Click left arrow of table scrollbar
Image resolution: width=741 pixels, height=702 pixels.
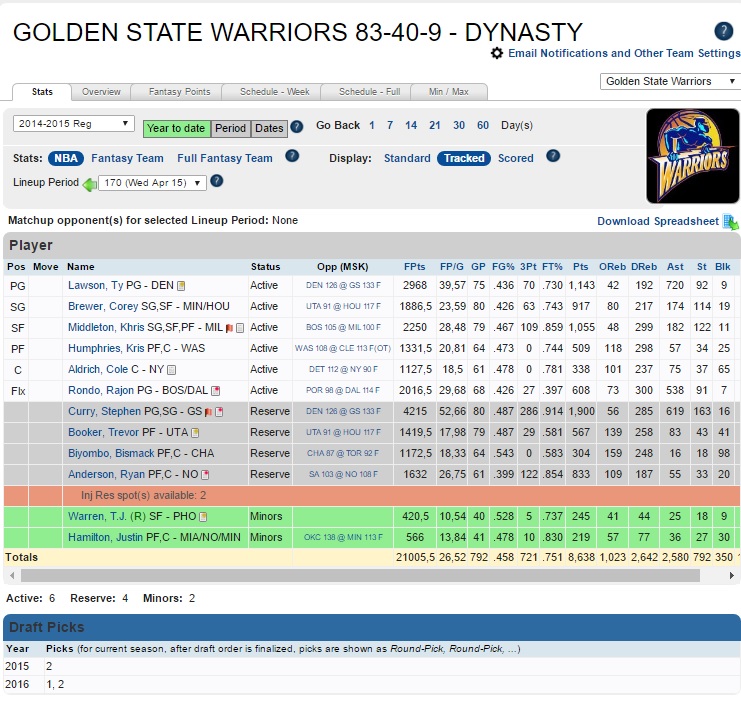12,575
